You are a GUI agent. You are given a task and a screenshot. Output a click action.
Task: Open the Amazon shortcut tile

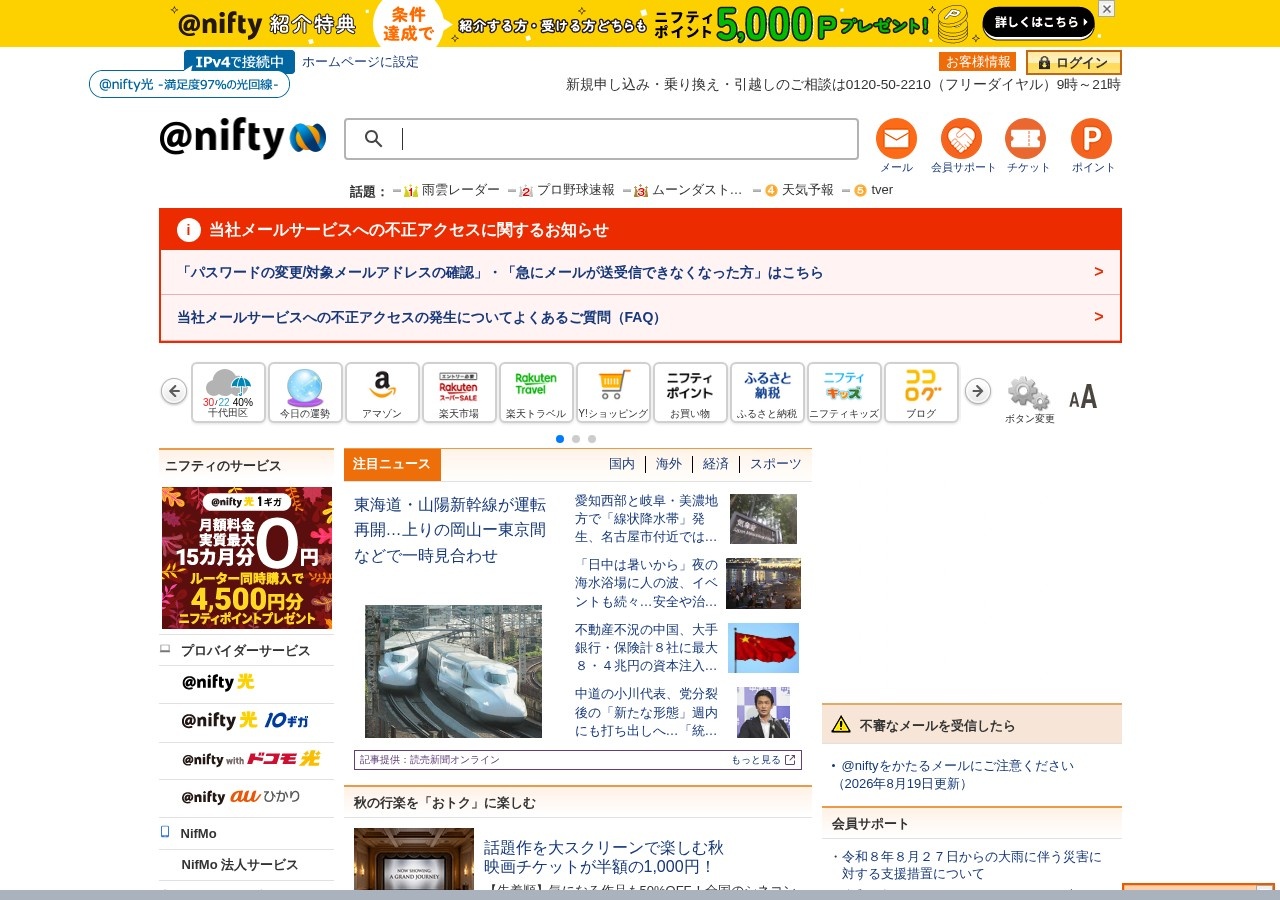(382, 392)
